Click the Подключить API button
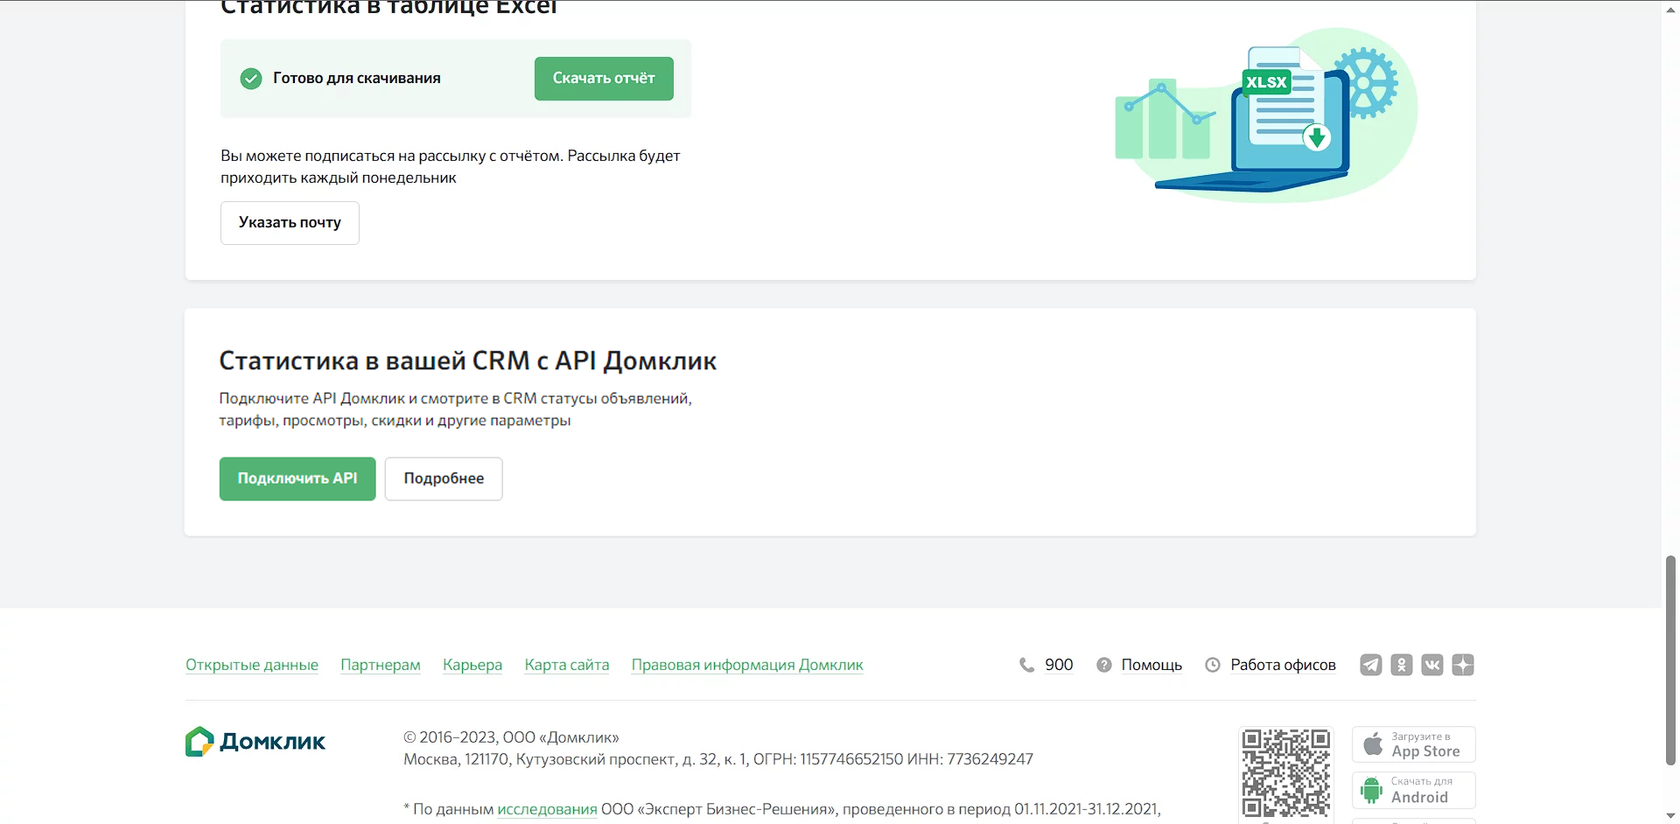Viewport: 1680px width, 824px height. tap(297, 479)
